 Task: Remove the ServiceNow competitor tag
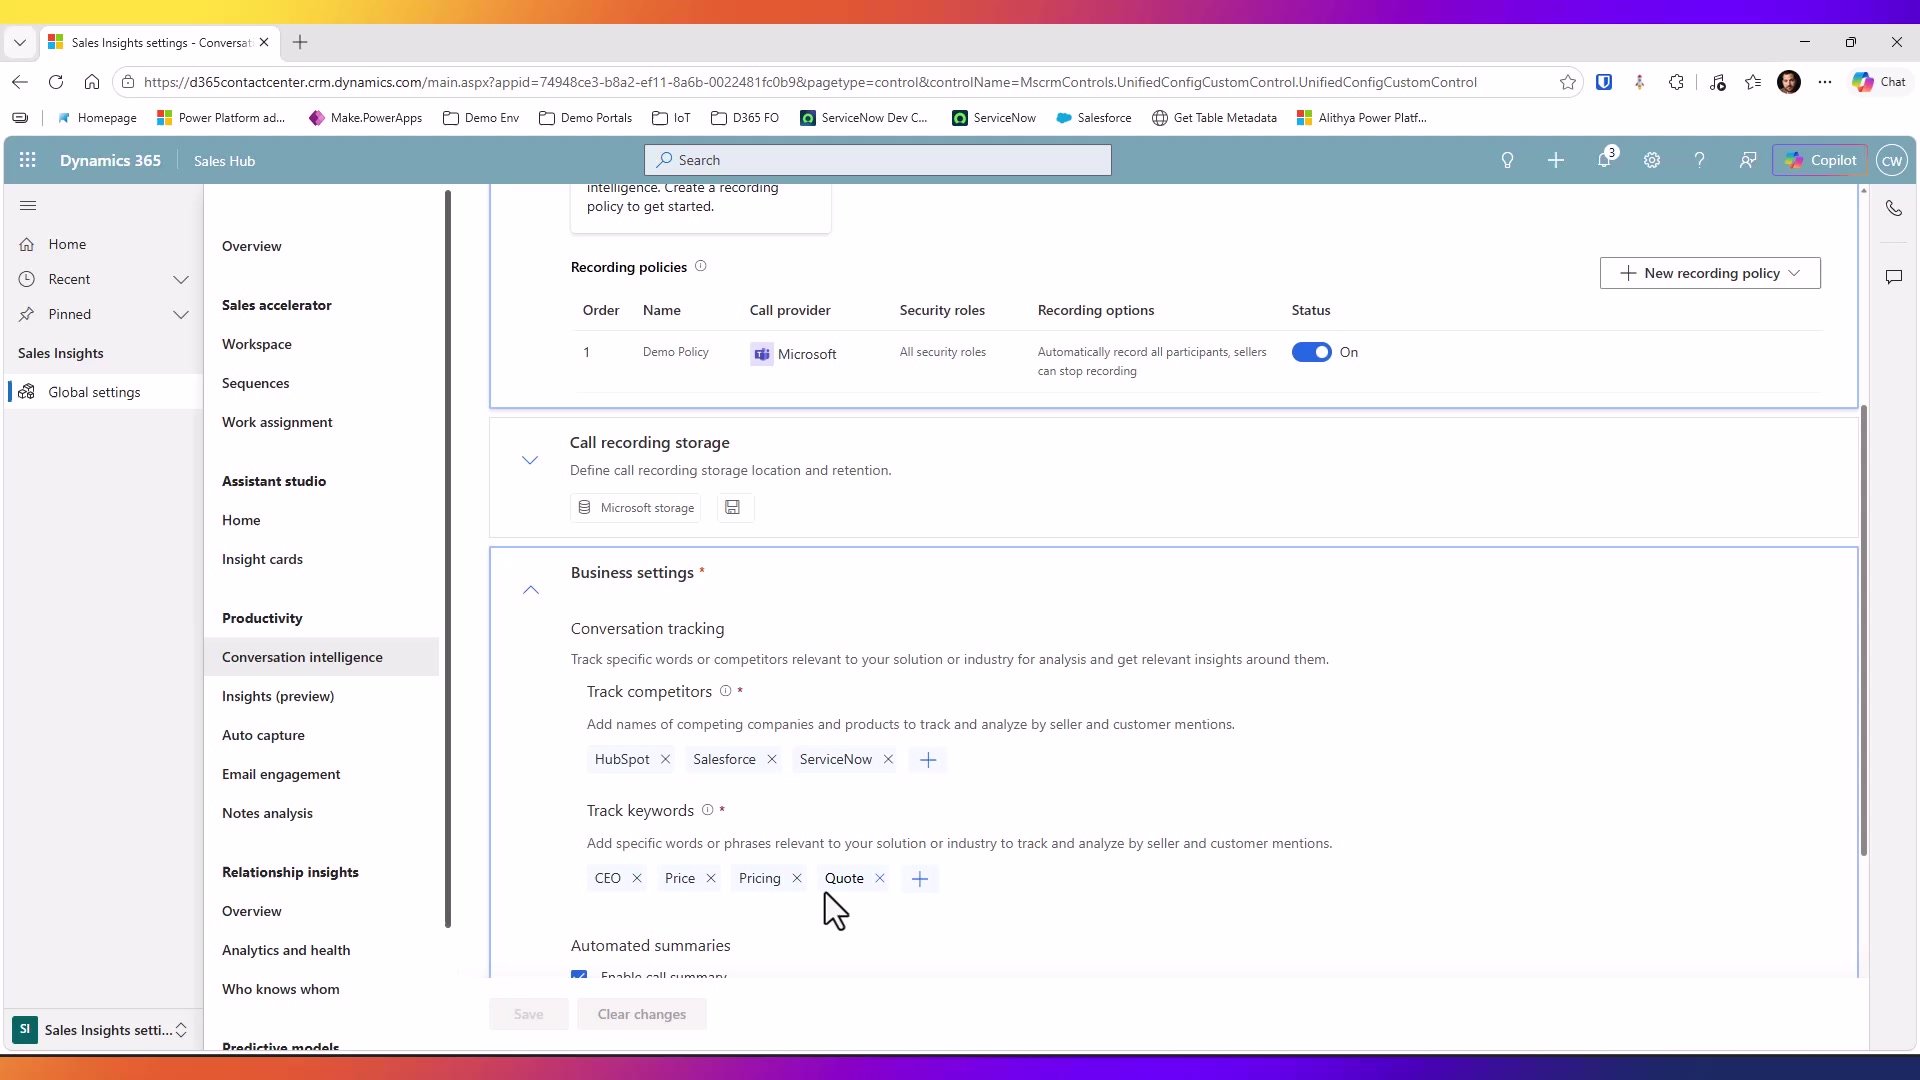(888, 760)
